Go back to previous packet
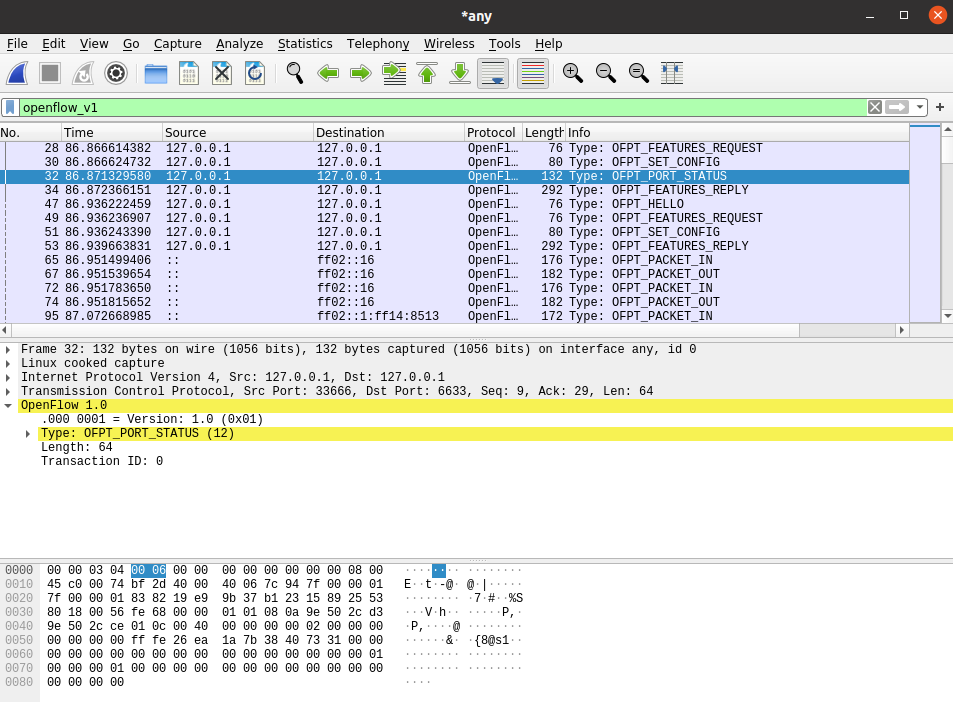953x702 pixels. (328, 74)
